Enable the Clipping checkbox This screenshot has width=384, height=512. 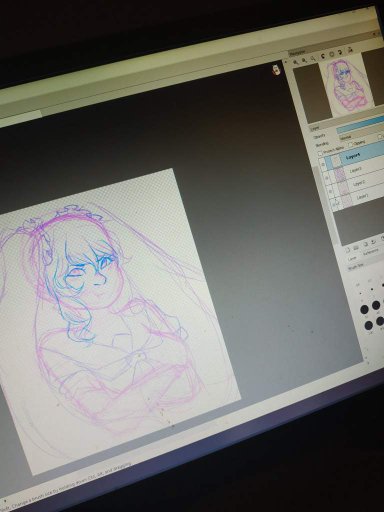coord(350,144)
